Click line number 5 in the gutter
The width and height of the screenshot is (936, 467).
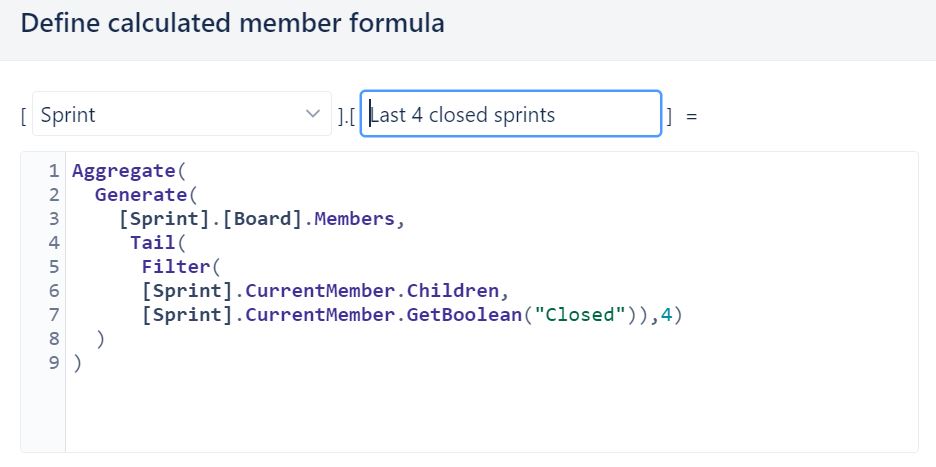(x=54, y=266)
